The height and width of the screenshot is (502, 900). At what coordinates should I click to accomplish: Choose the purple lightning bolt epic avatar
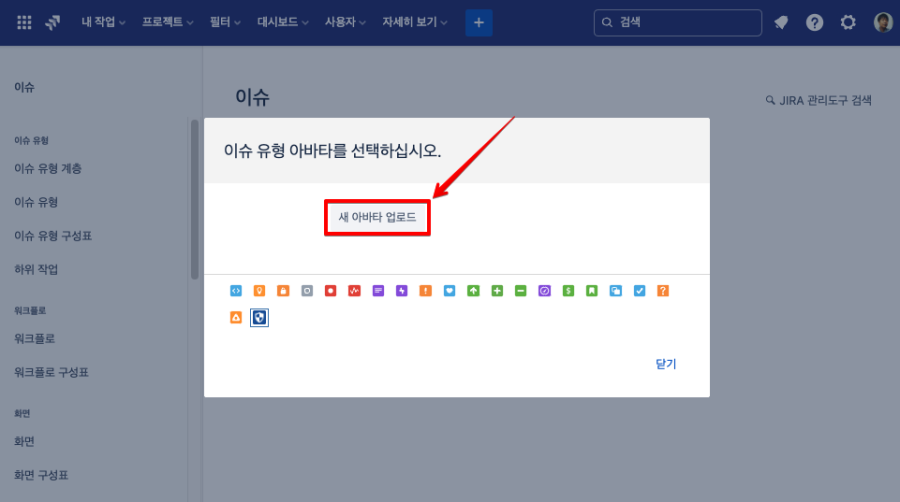402,291
